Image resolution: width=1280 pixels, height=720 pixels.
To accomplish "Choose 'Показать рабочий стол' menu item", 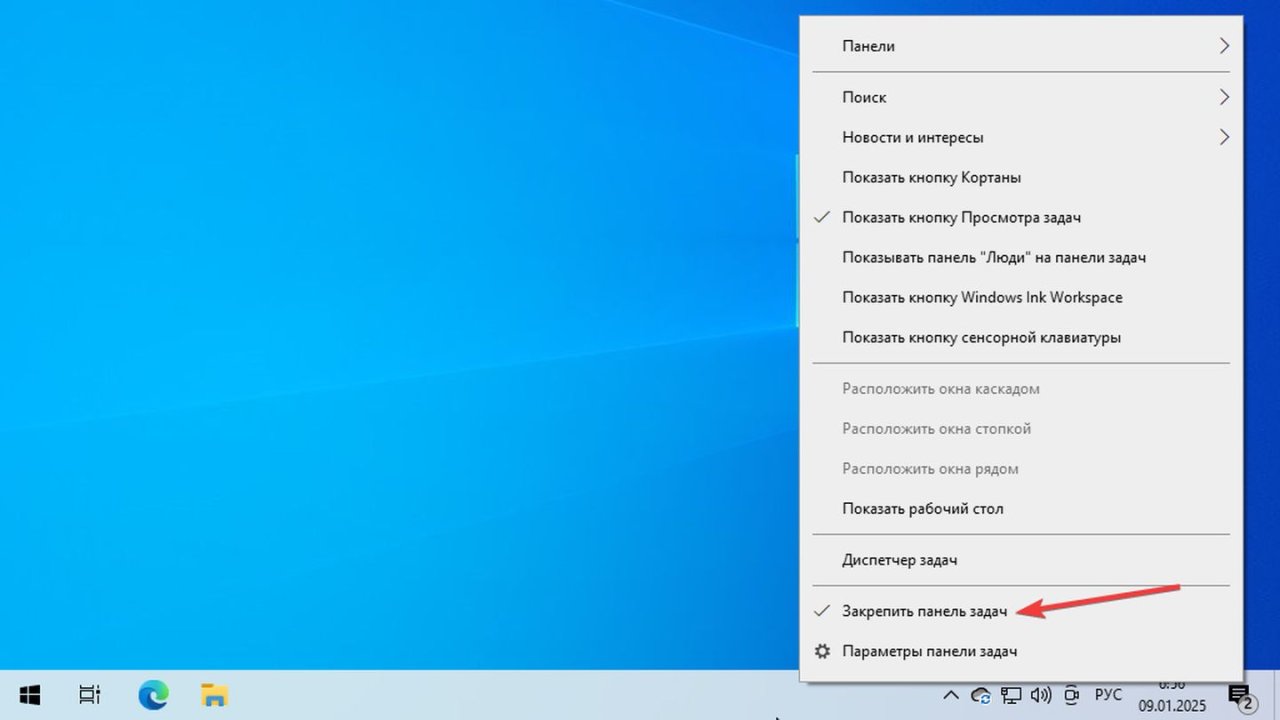I will pyautogui.click(x=922, y=508).
